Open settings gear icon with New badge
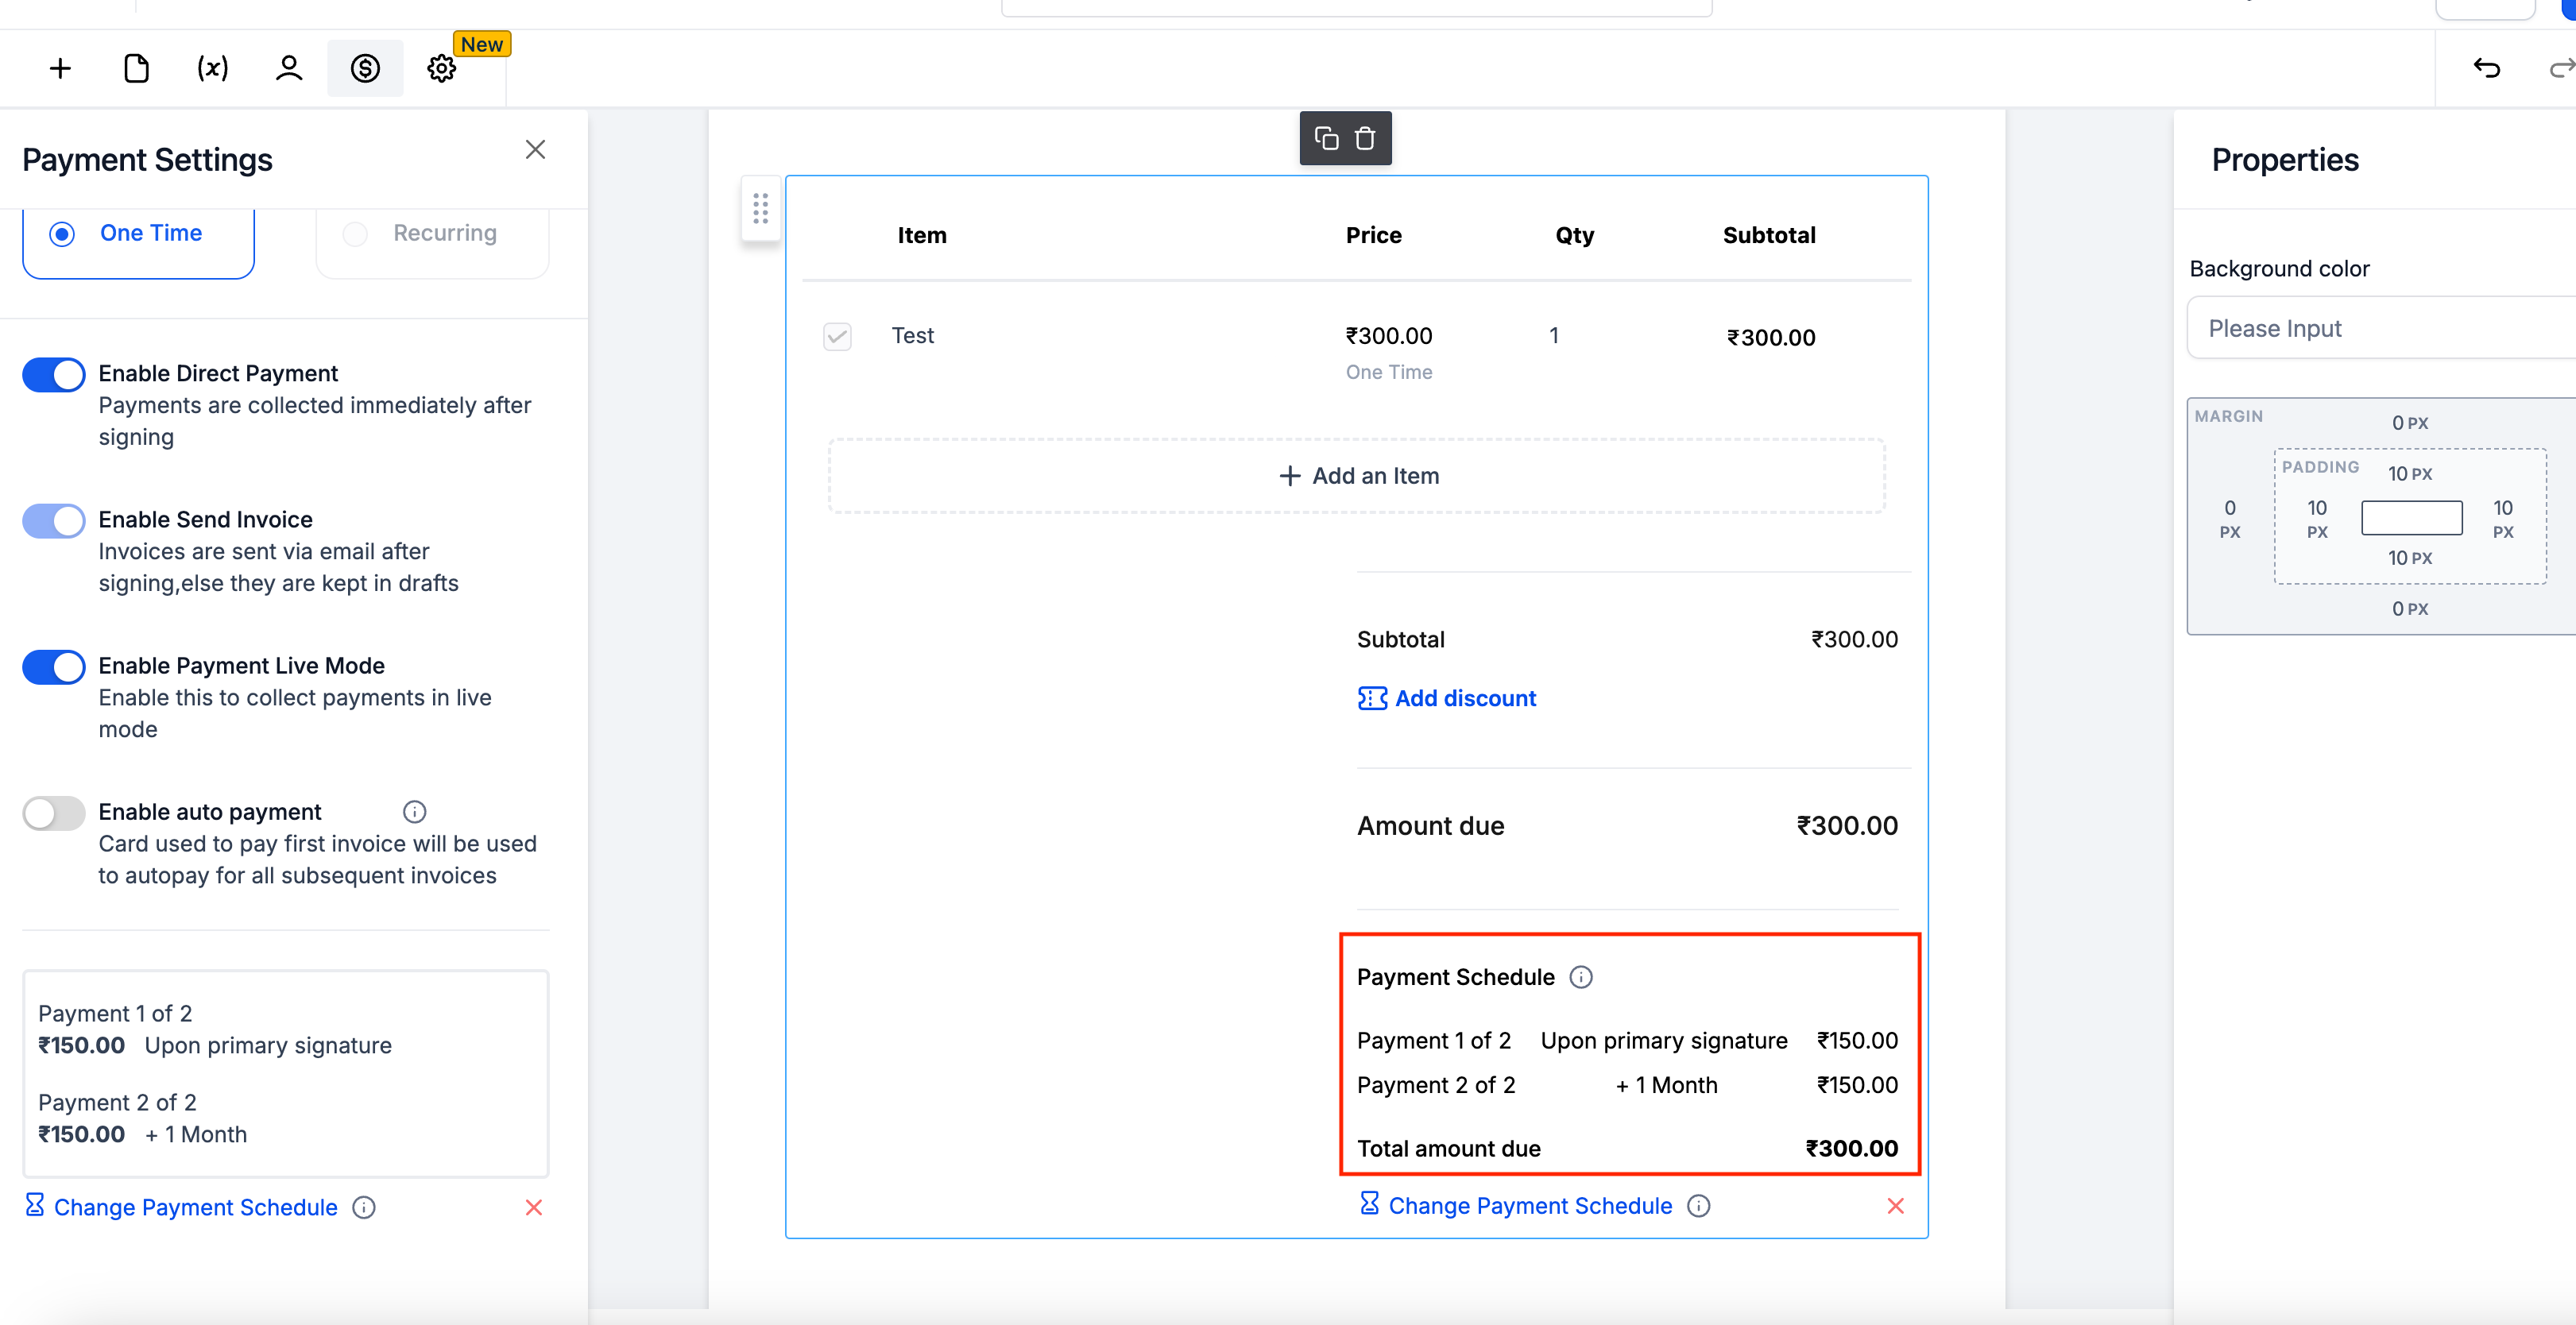 [441, 68]
